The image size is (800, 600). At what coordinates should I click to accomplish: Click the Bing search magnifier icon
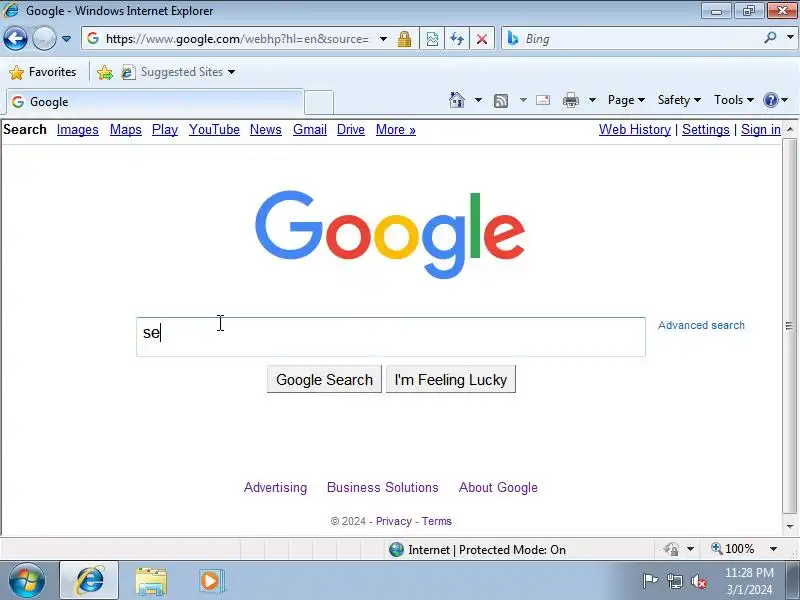click(x=770, y=38)
